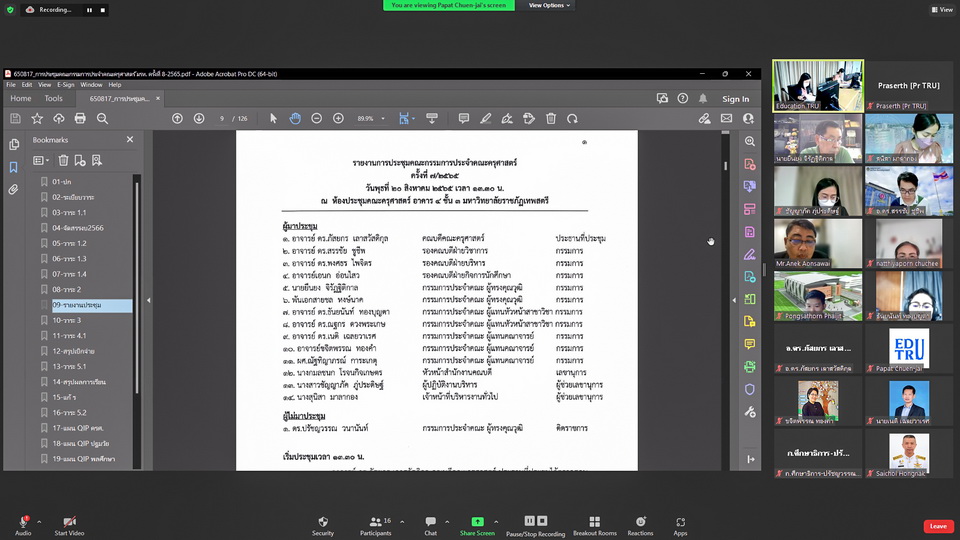Screen dimensions: 960x540
Task: Open View Options dropdown in Zoom
Action: coord(549,5)
